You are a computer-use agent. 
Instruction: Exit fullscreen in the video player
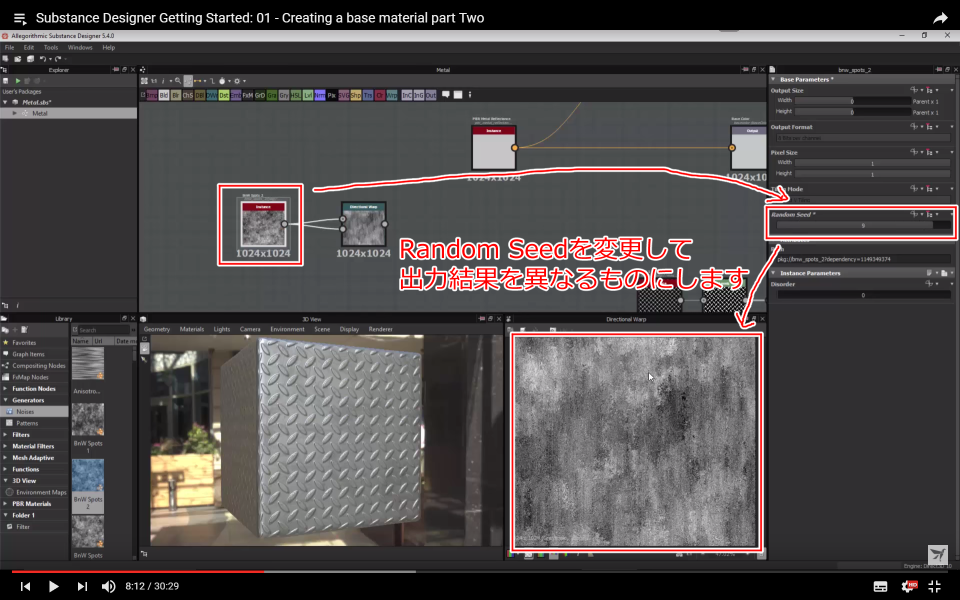(x=935, y=586)
